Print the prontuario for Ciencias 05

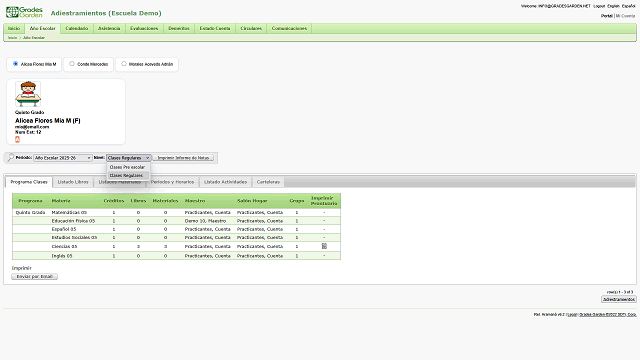click(324, 246)
